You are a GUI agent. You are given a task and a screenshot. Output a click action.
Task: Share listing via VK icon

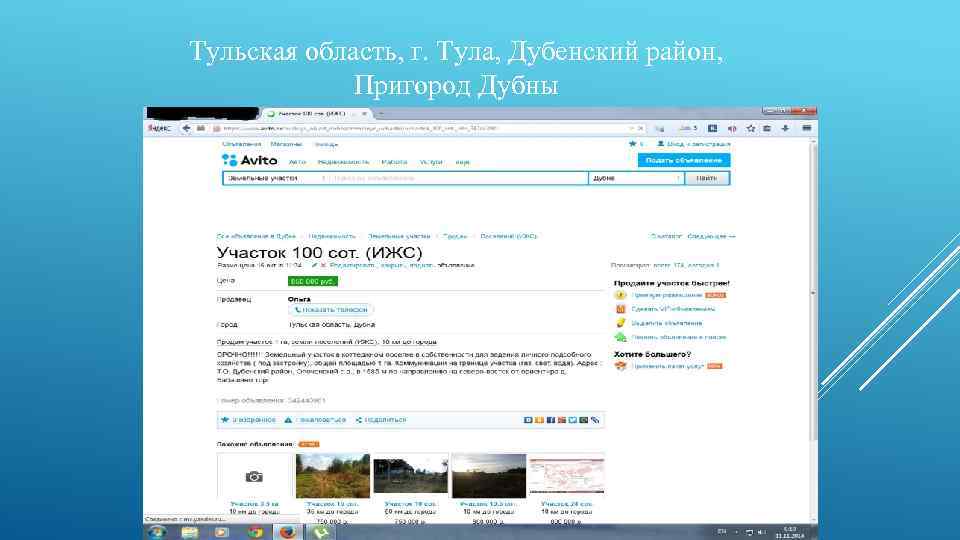[528, 420]
